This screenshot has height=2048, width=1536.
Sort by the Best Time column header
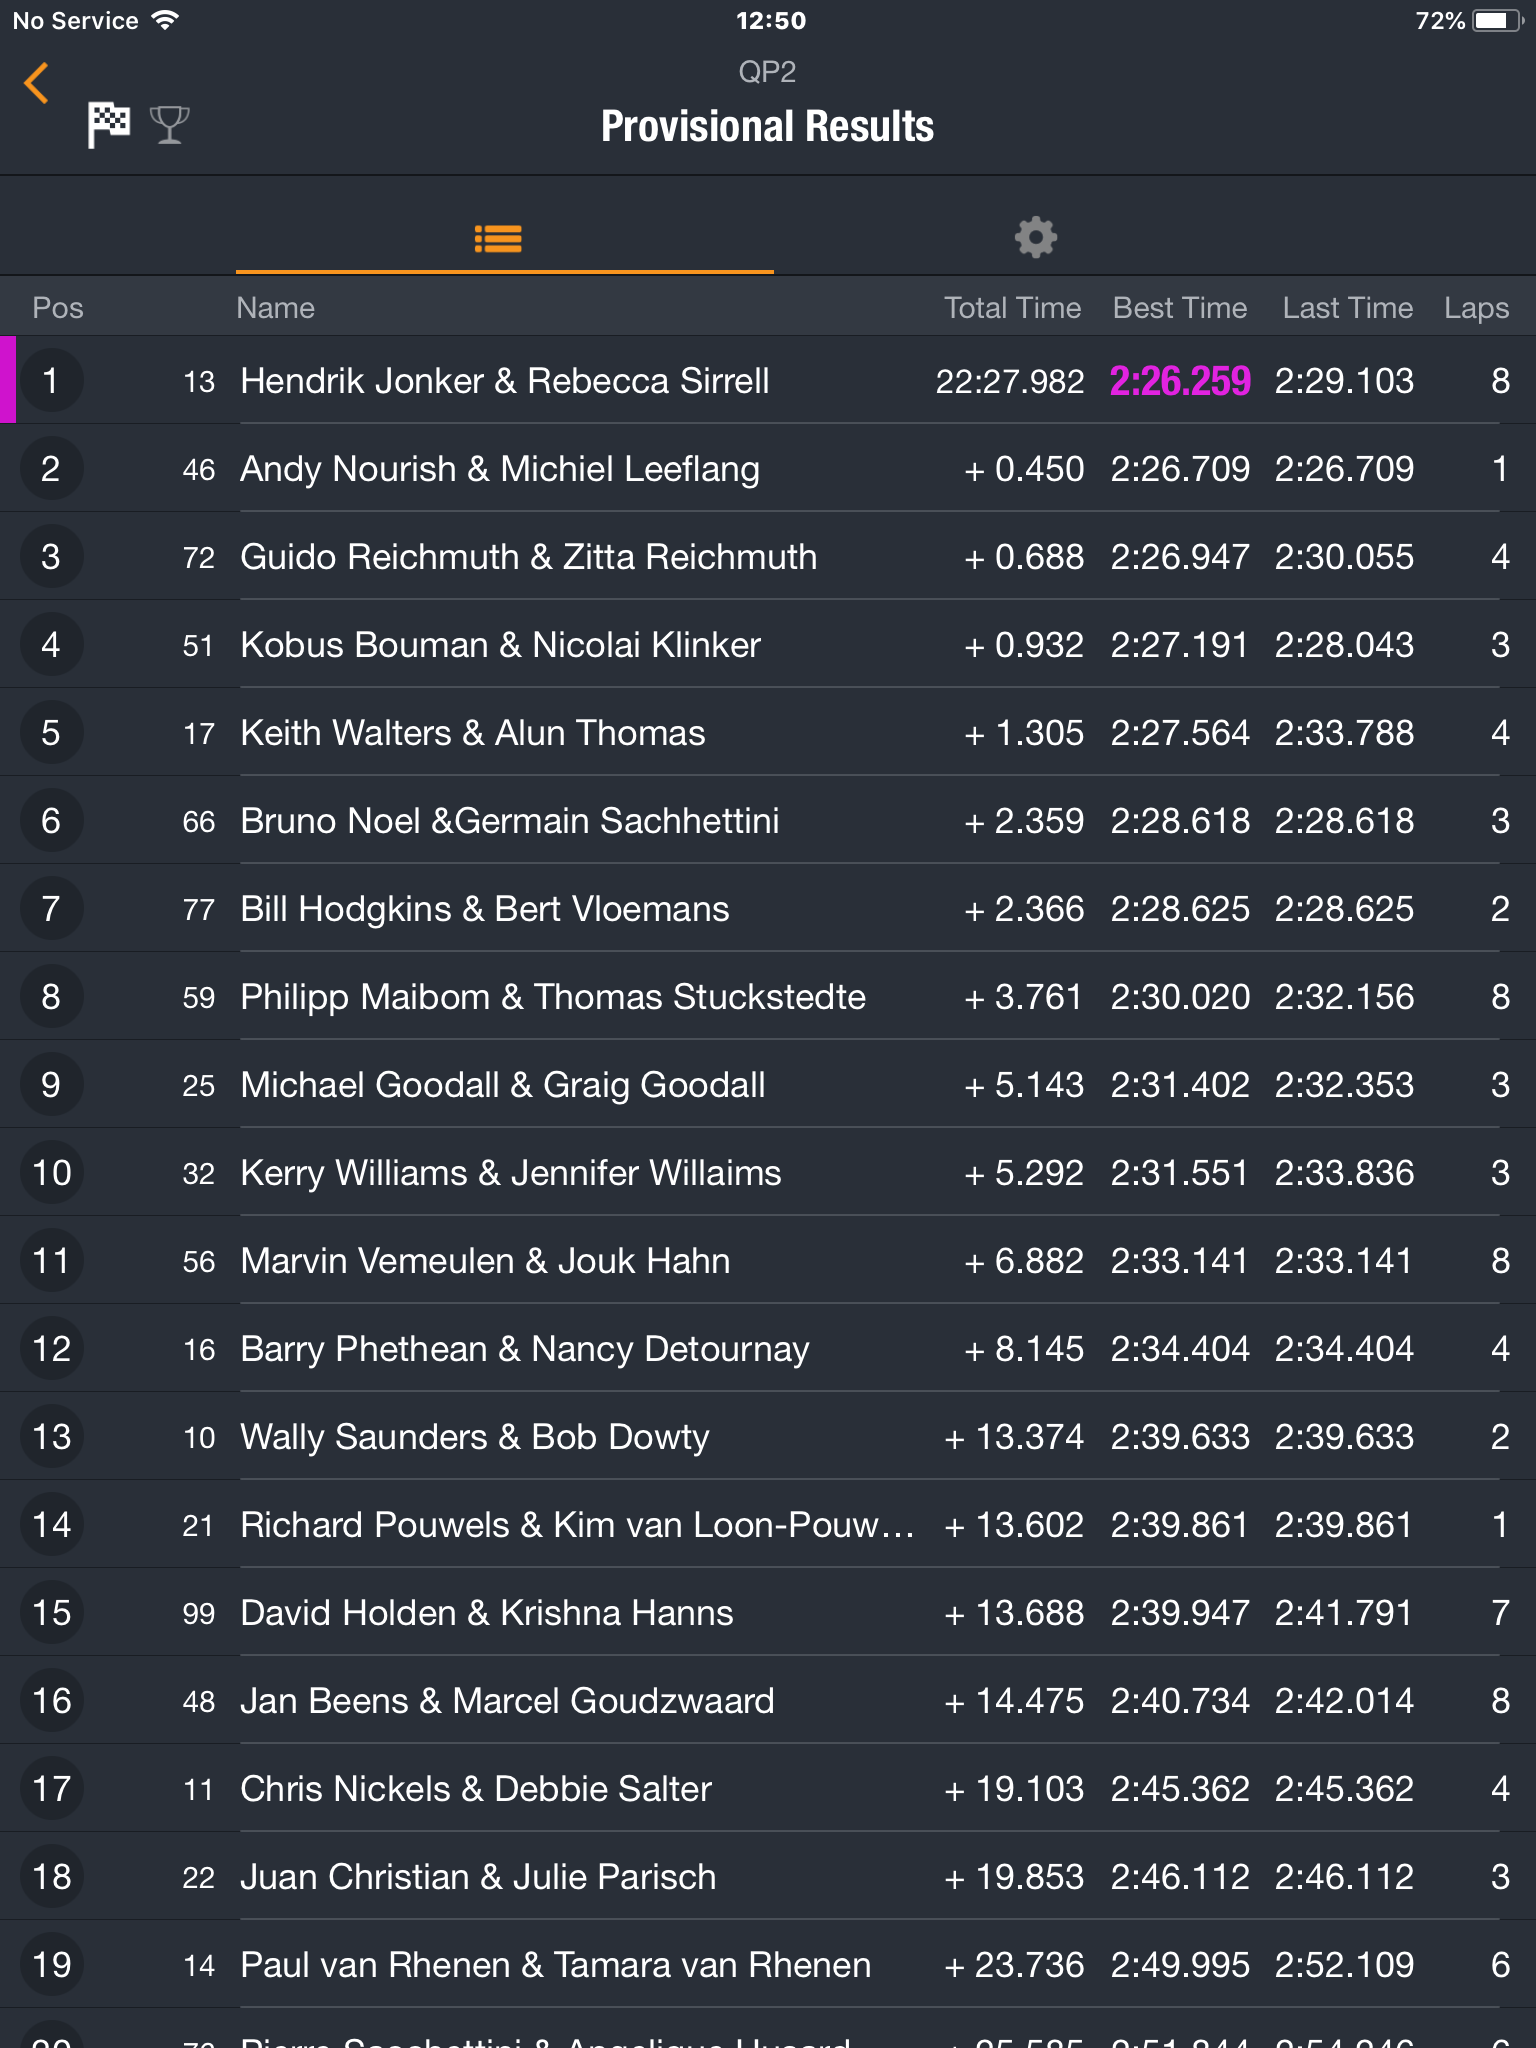[1180, 308]
